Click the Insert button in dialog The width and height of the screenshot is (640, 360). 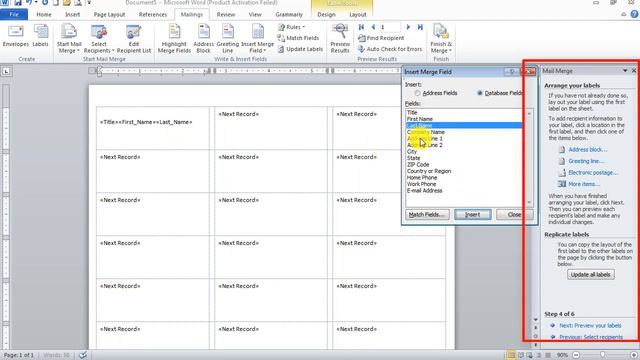(x=473, y=214)
